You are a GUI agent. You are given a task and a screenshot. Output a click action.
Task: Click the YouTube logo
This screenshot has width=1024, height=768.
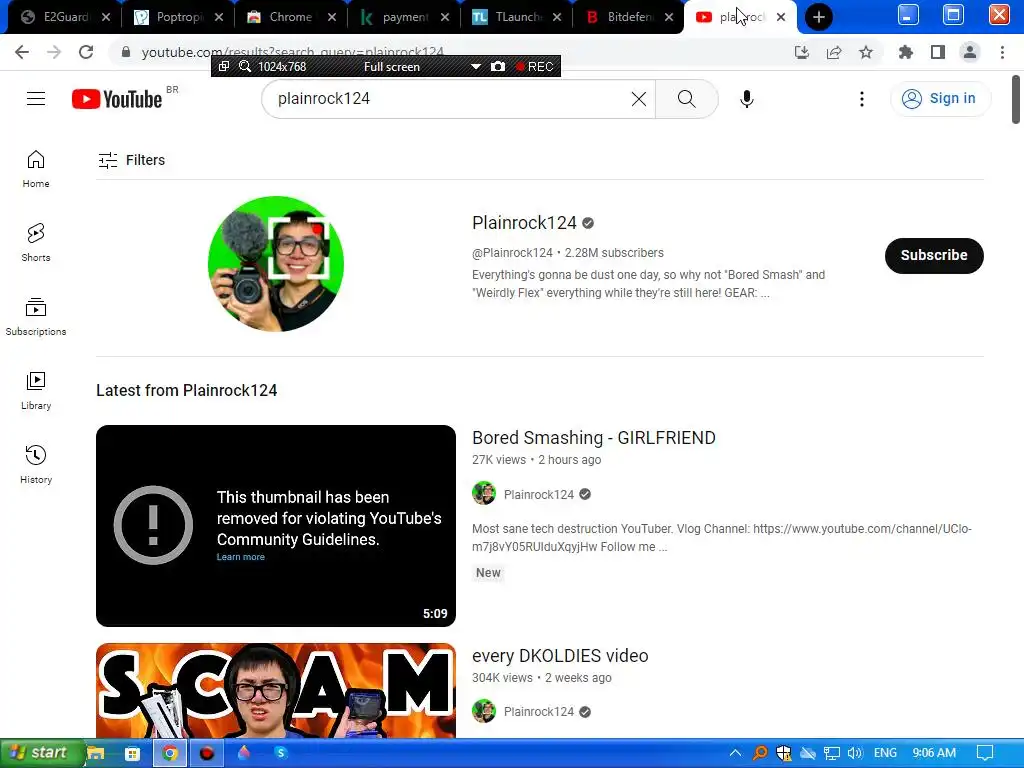(x=117, y=99)
